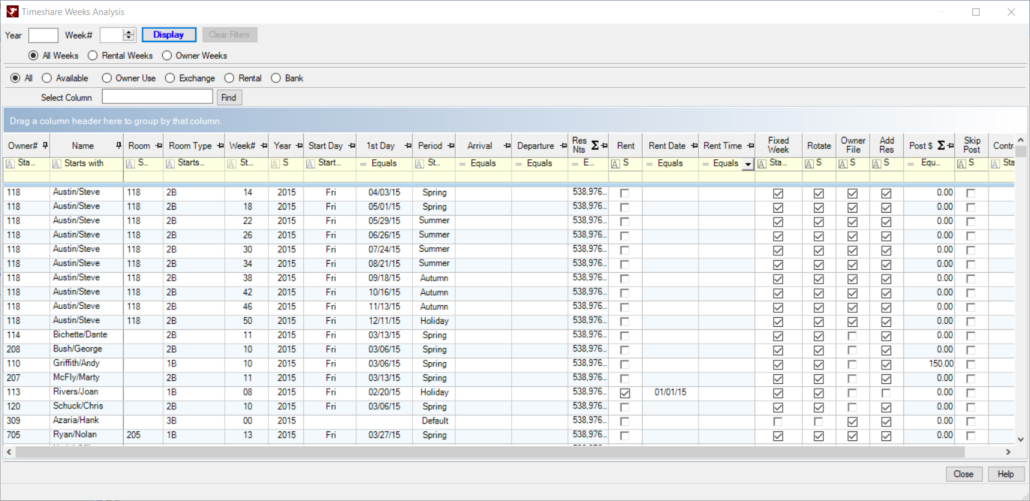Click the Default period cell for Azaria/Hank
Image resolution: width=1030 pixels, height=501 pixels.
[x=434, y=421]
